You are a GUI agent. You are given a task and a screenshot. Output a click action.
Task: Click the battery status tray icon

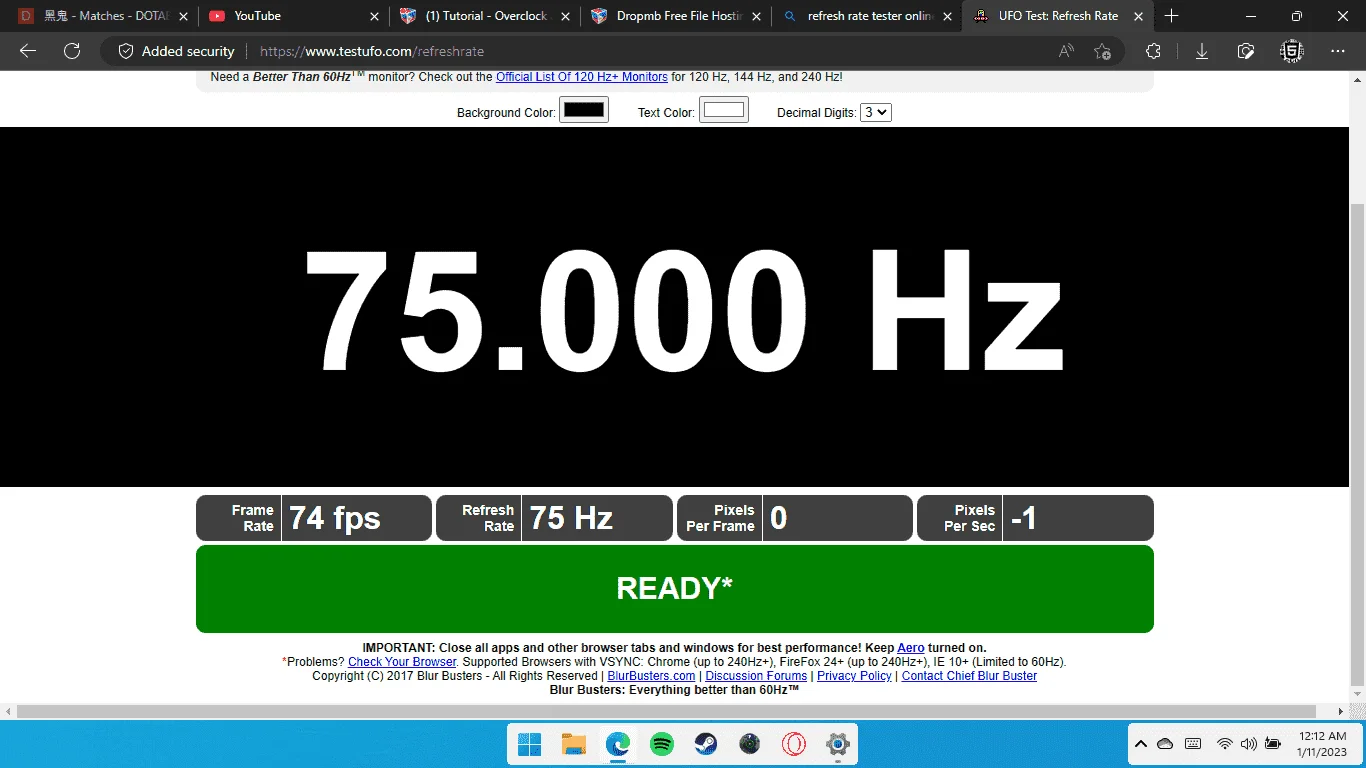tap(1273, 744)
